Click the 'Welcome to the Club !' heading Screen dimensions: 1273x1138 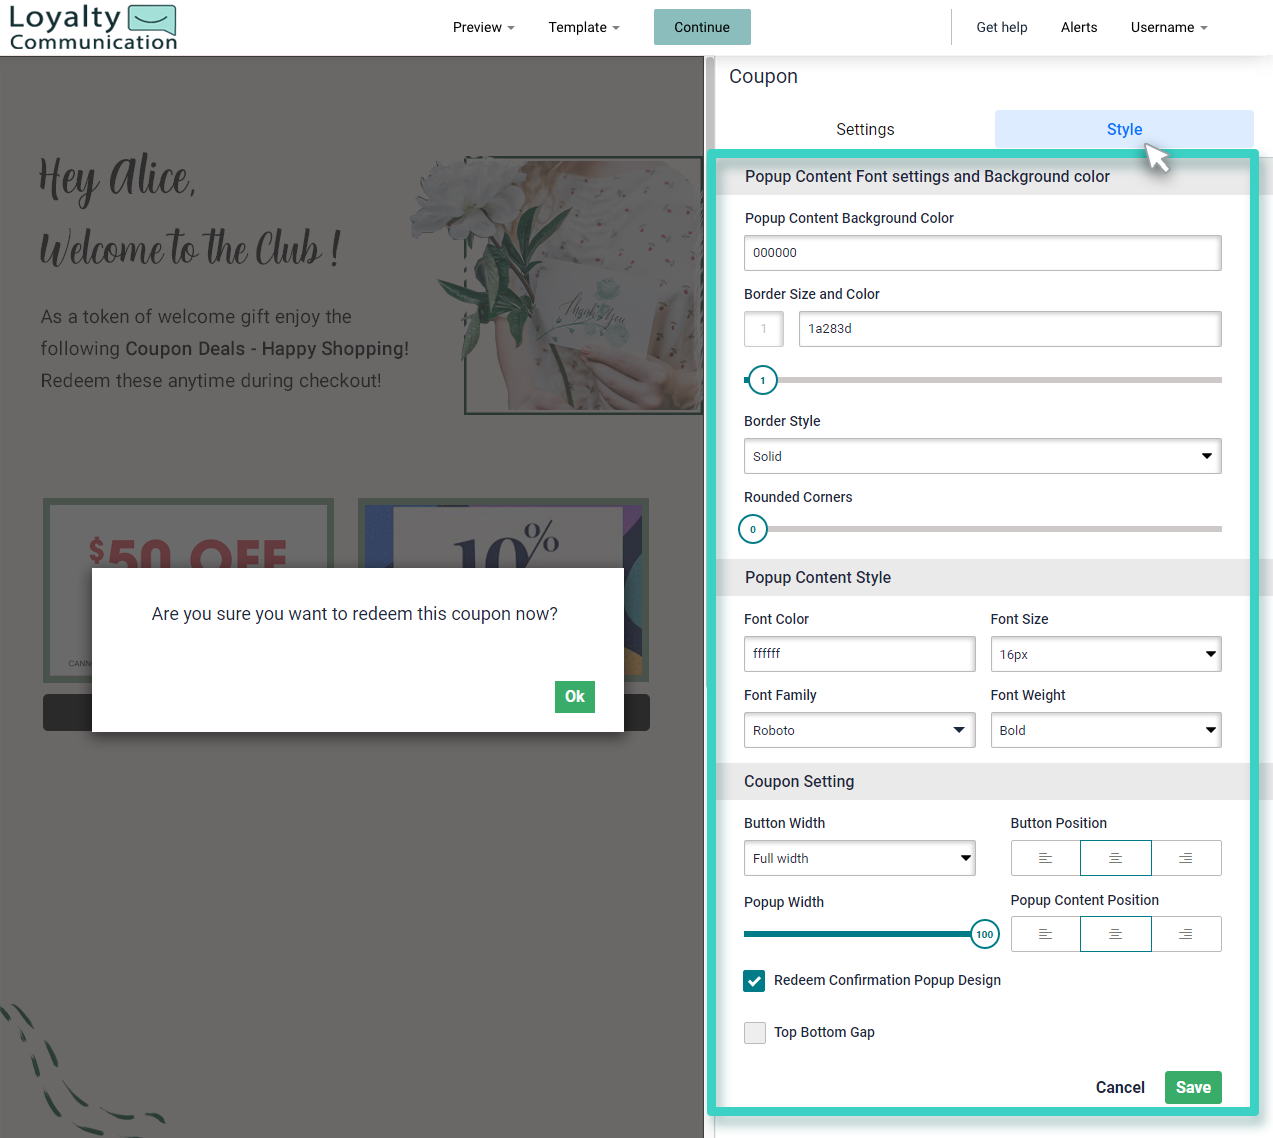point(190,248)
